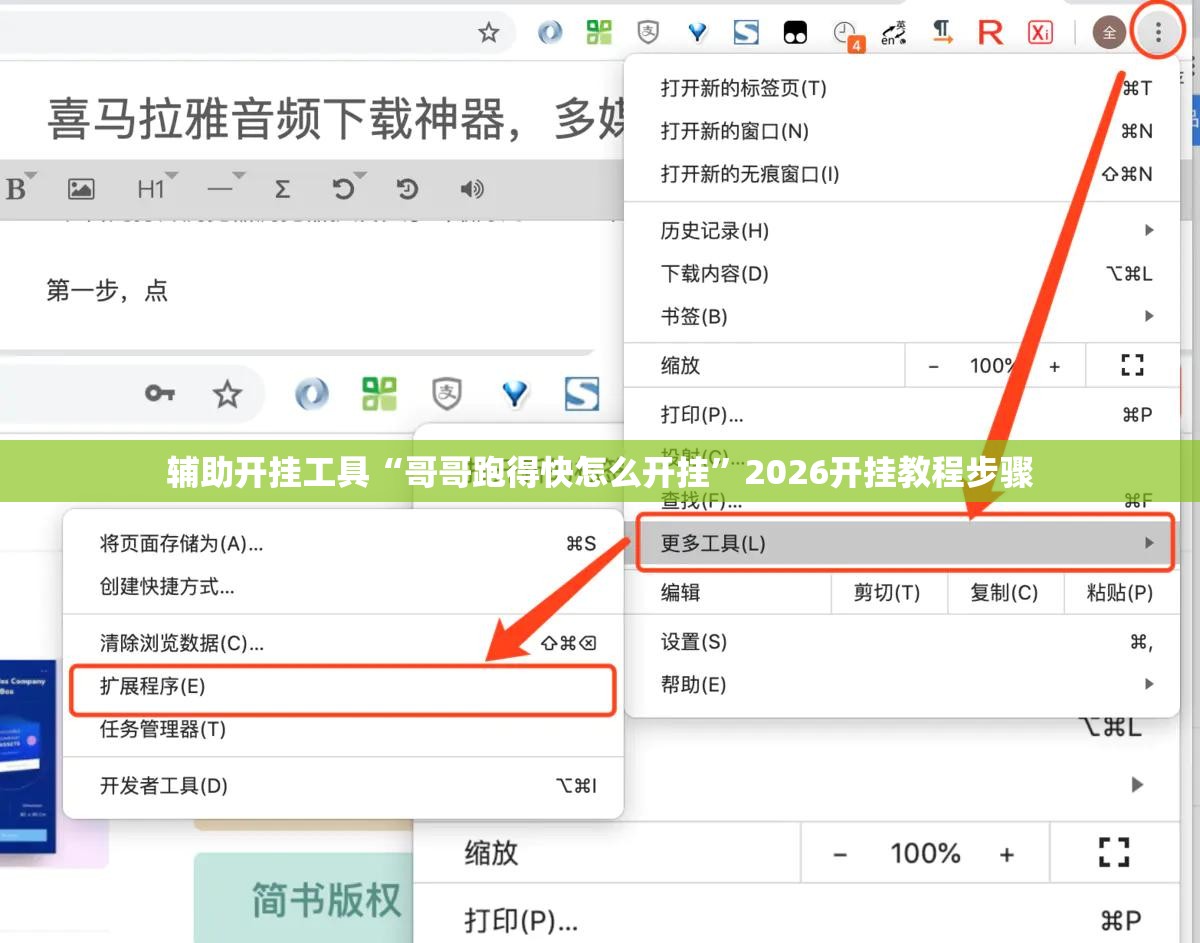Click plus in the enlarged bottom zoom row
This screenshot has height=943, width=1200.
point(1007,854)
